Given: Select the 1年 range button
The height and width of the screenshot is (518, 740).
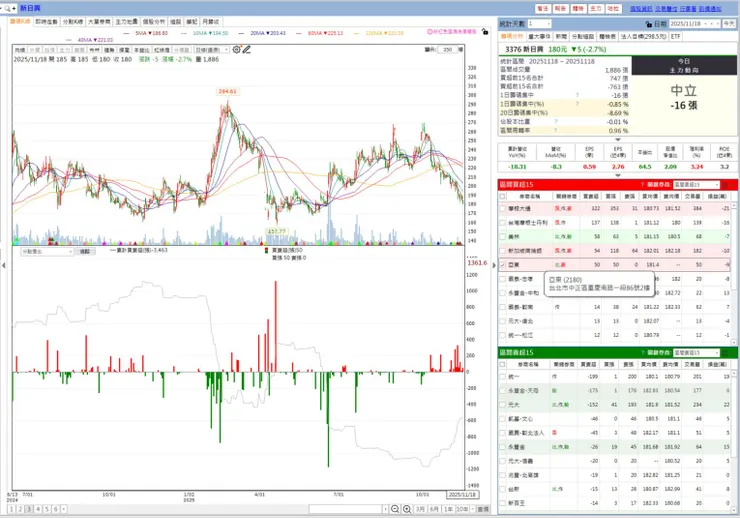Looking at the screenshot, I should (448, 509).
